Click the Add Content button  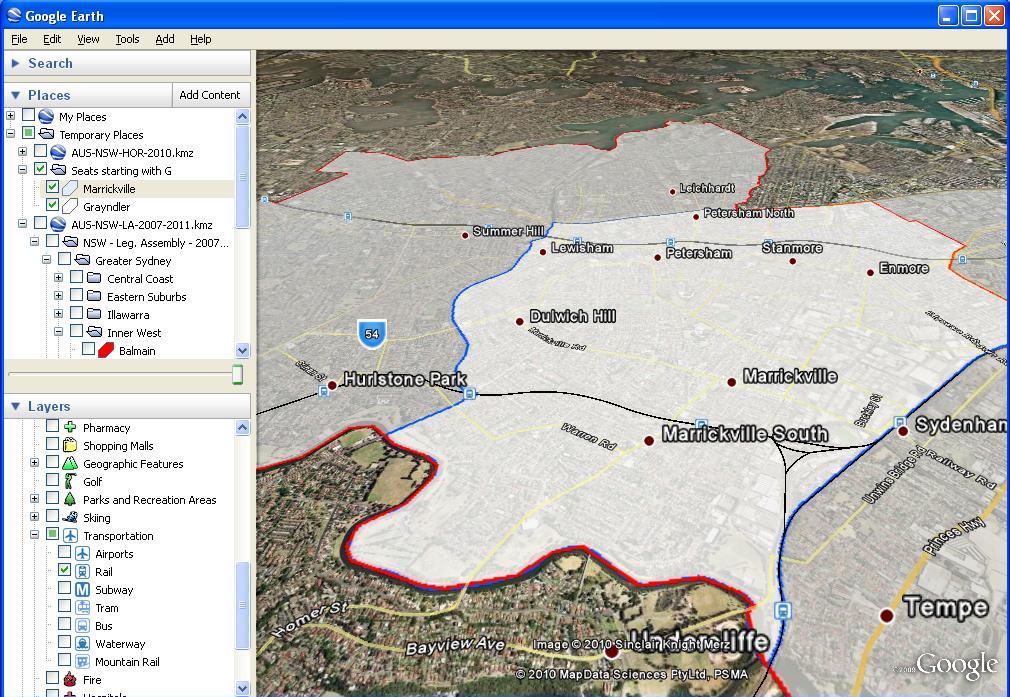(210, 95)
